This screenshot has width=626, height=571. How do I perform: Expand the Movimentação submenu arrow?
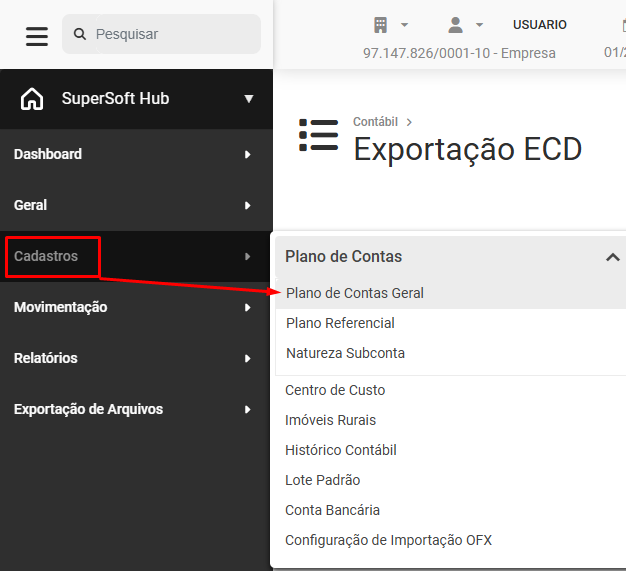(x=248, y=307)
